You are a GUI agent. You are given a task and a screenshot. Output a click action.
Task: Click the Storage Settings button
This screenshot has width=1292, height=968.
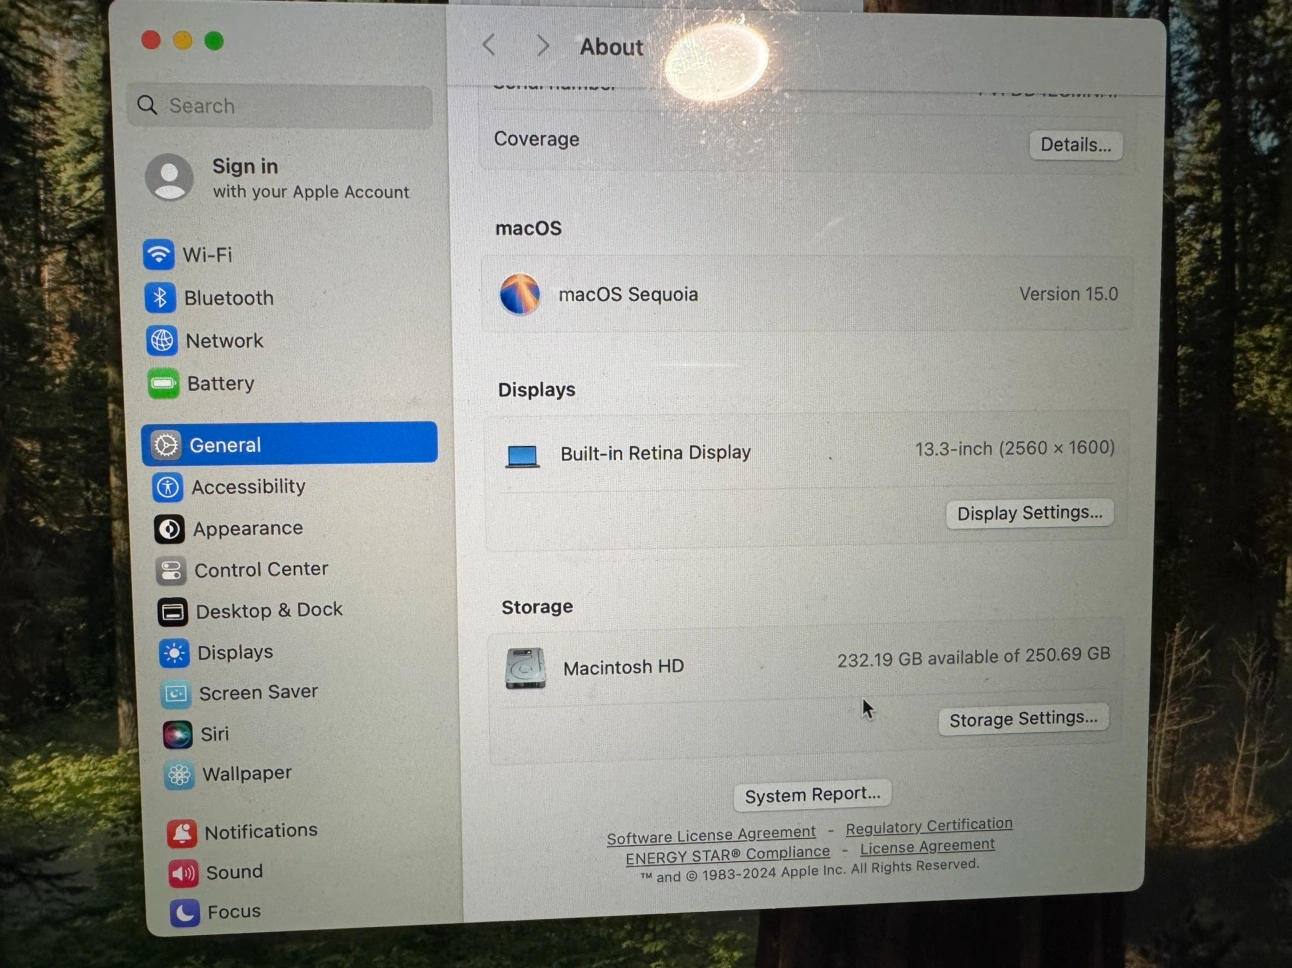[x=1022, y=719]
